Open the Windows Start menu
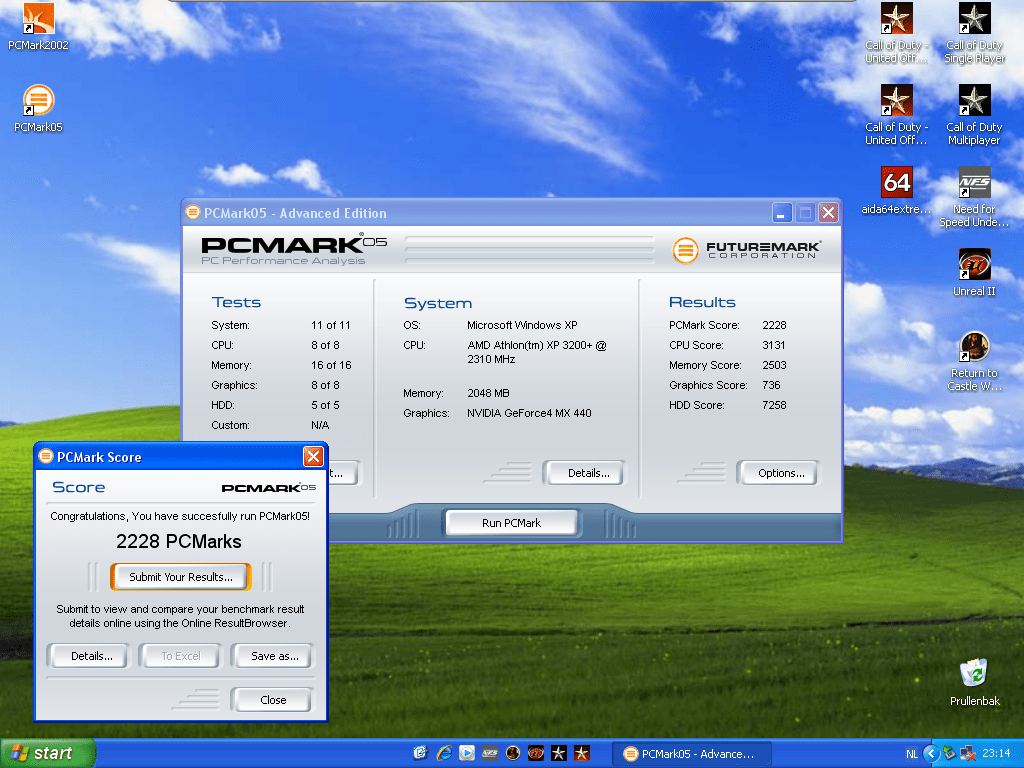Screen dimensions: 1024x768 [48, 753]
